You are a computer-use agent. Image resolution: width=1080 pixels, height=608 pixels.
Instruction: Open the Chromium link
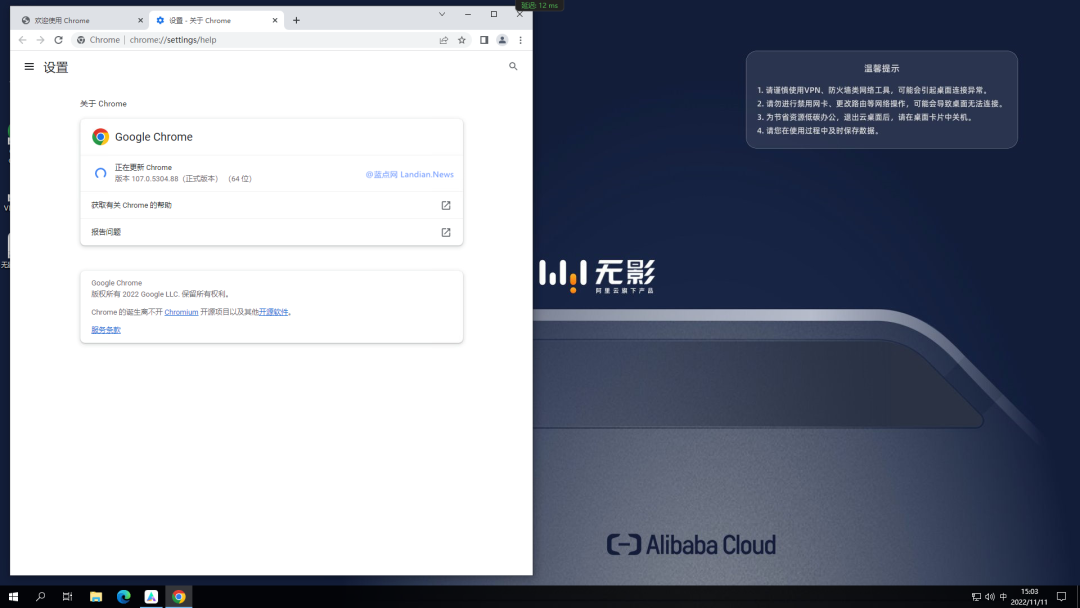point(181,312)
